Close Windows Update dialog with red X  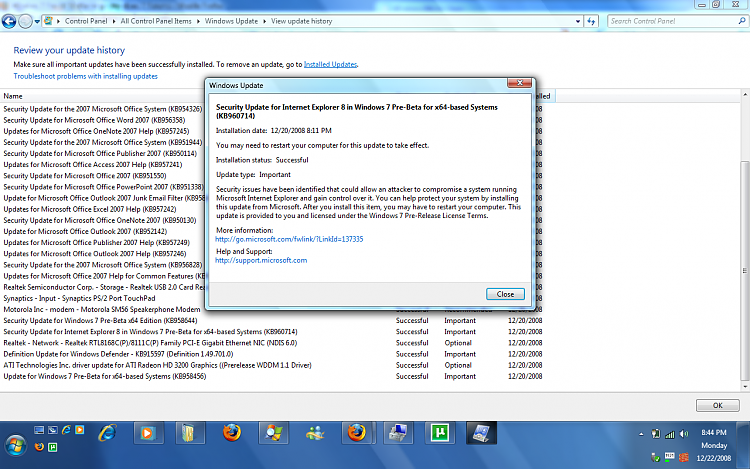[519, 83]
